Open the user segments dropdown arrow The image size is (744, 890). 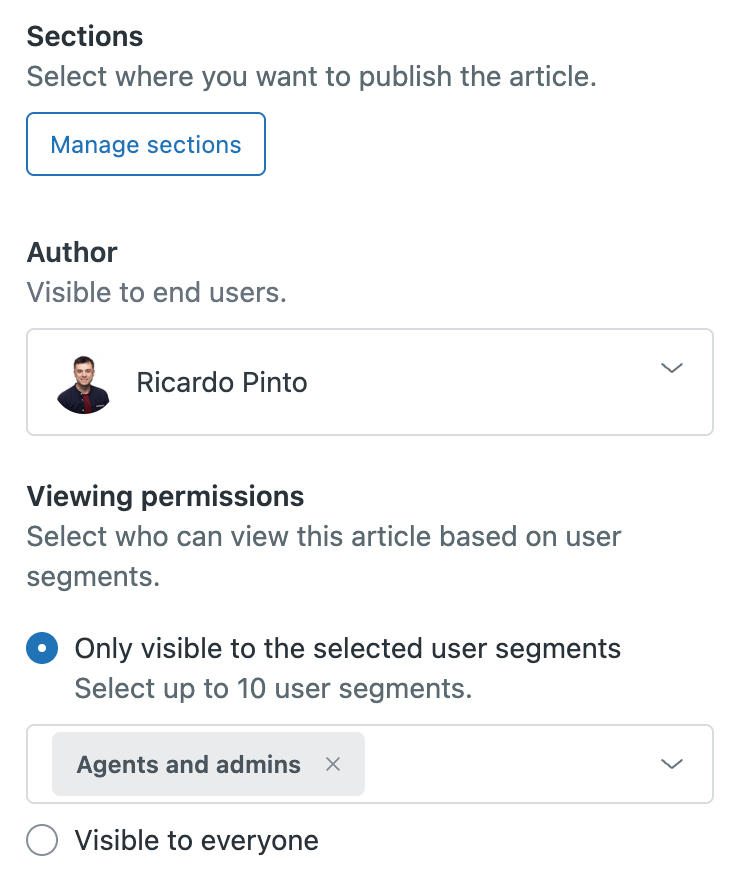point(672,765)
